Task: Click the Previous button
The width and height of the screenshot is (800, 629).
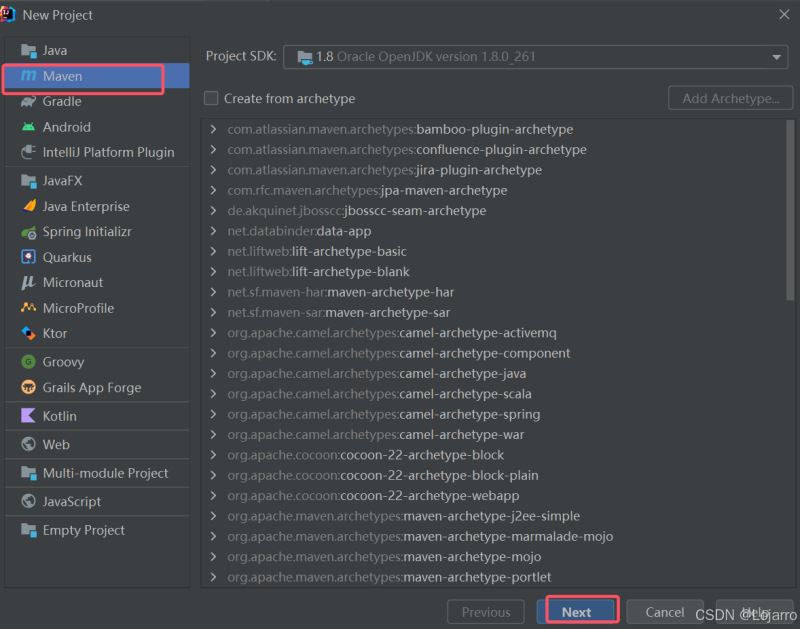Action: [486, 612]
